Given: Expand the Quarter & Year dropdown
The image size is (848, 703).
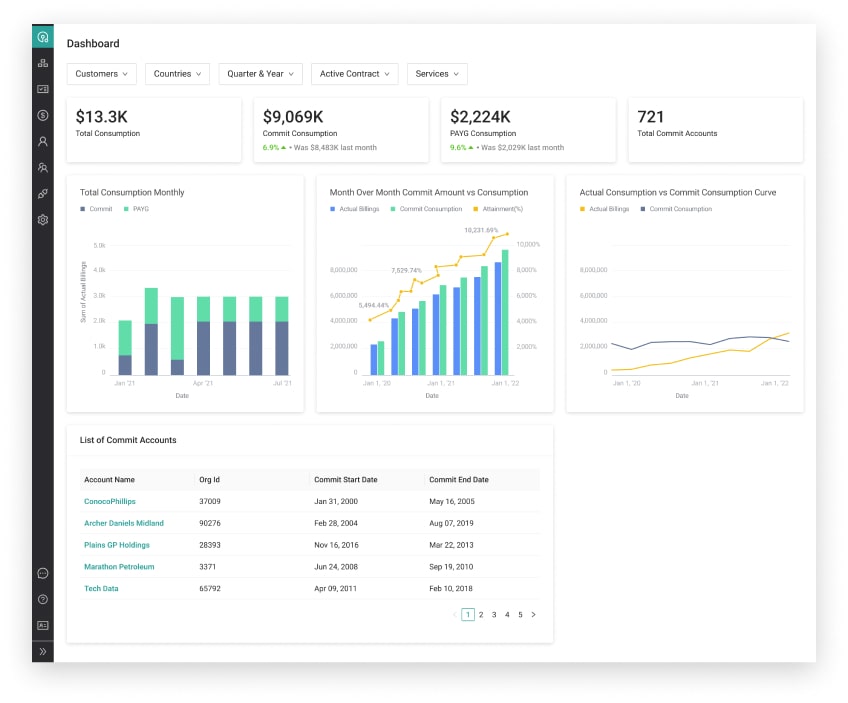Looking at the screenshot, I should (x=260, y=74).
